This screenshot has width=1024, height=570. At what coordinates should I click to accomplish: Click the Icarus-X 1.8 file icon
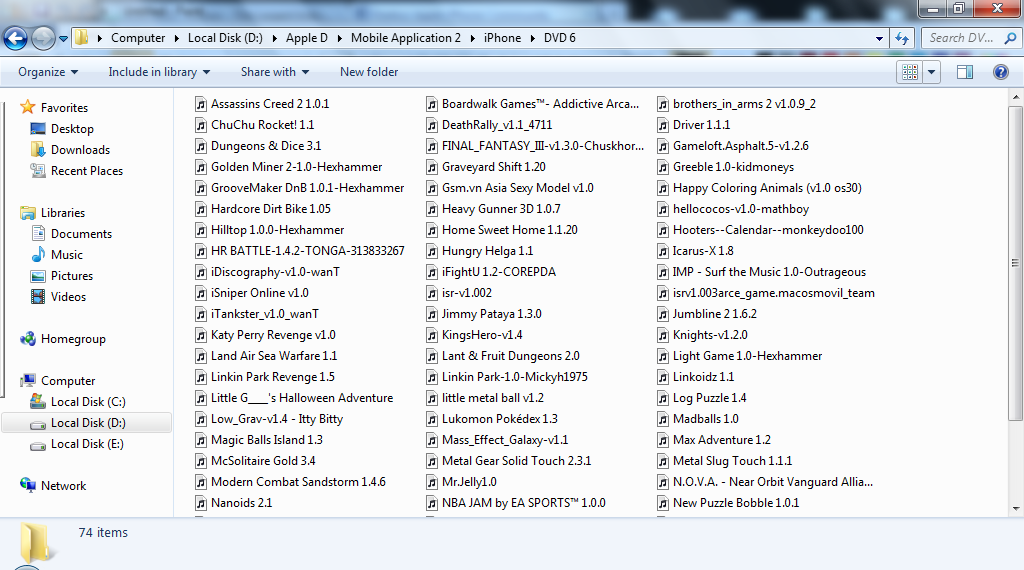click(x=663, y=251)
